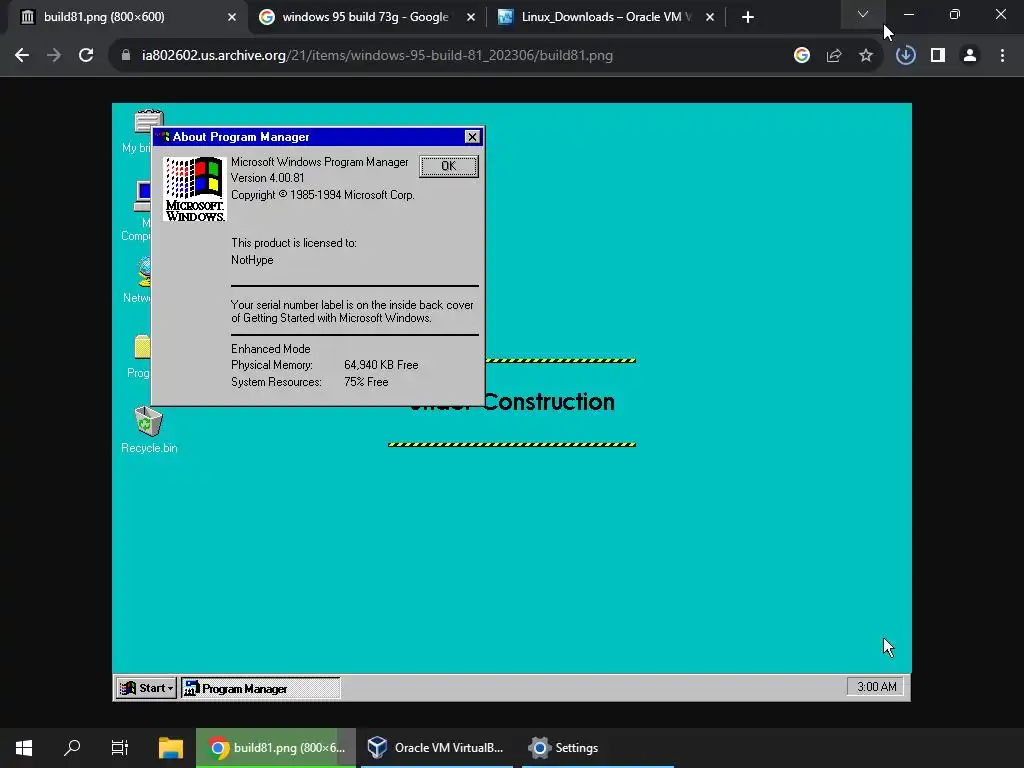This screenshot has height=768, width=1024.
Task: Switch to build81.png browser tab
Action: point(127,17)
